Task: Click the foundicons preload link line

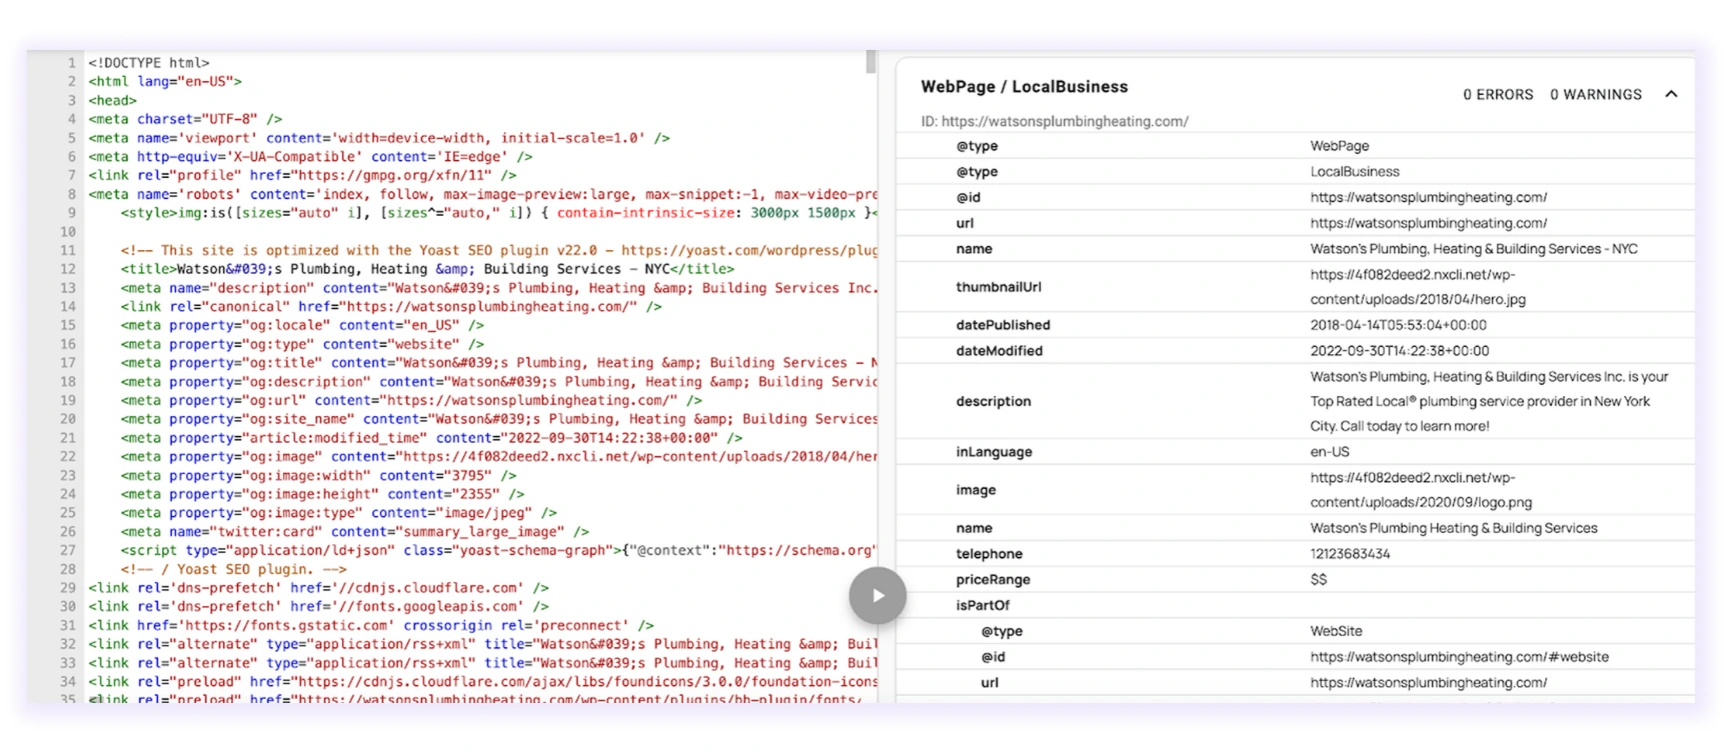Action: (x=482, y=682)
